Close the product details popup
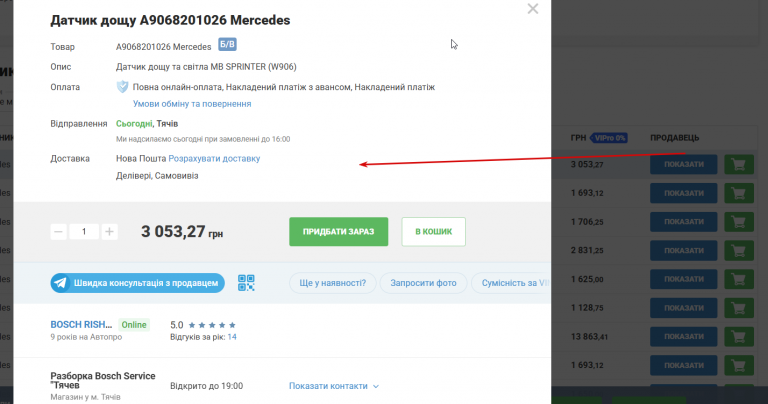 (532, 9)
